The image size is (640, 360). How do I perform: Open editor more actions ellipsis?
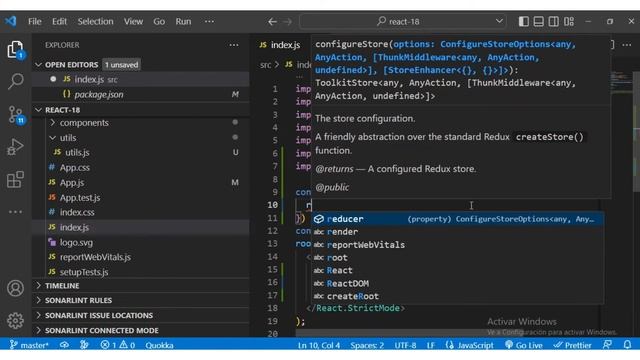[x=627, y=45]
